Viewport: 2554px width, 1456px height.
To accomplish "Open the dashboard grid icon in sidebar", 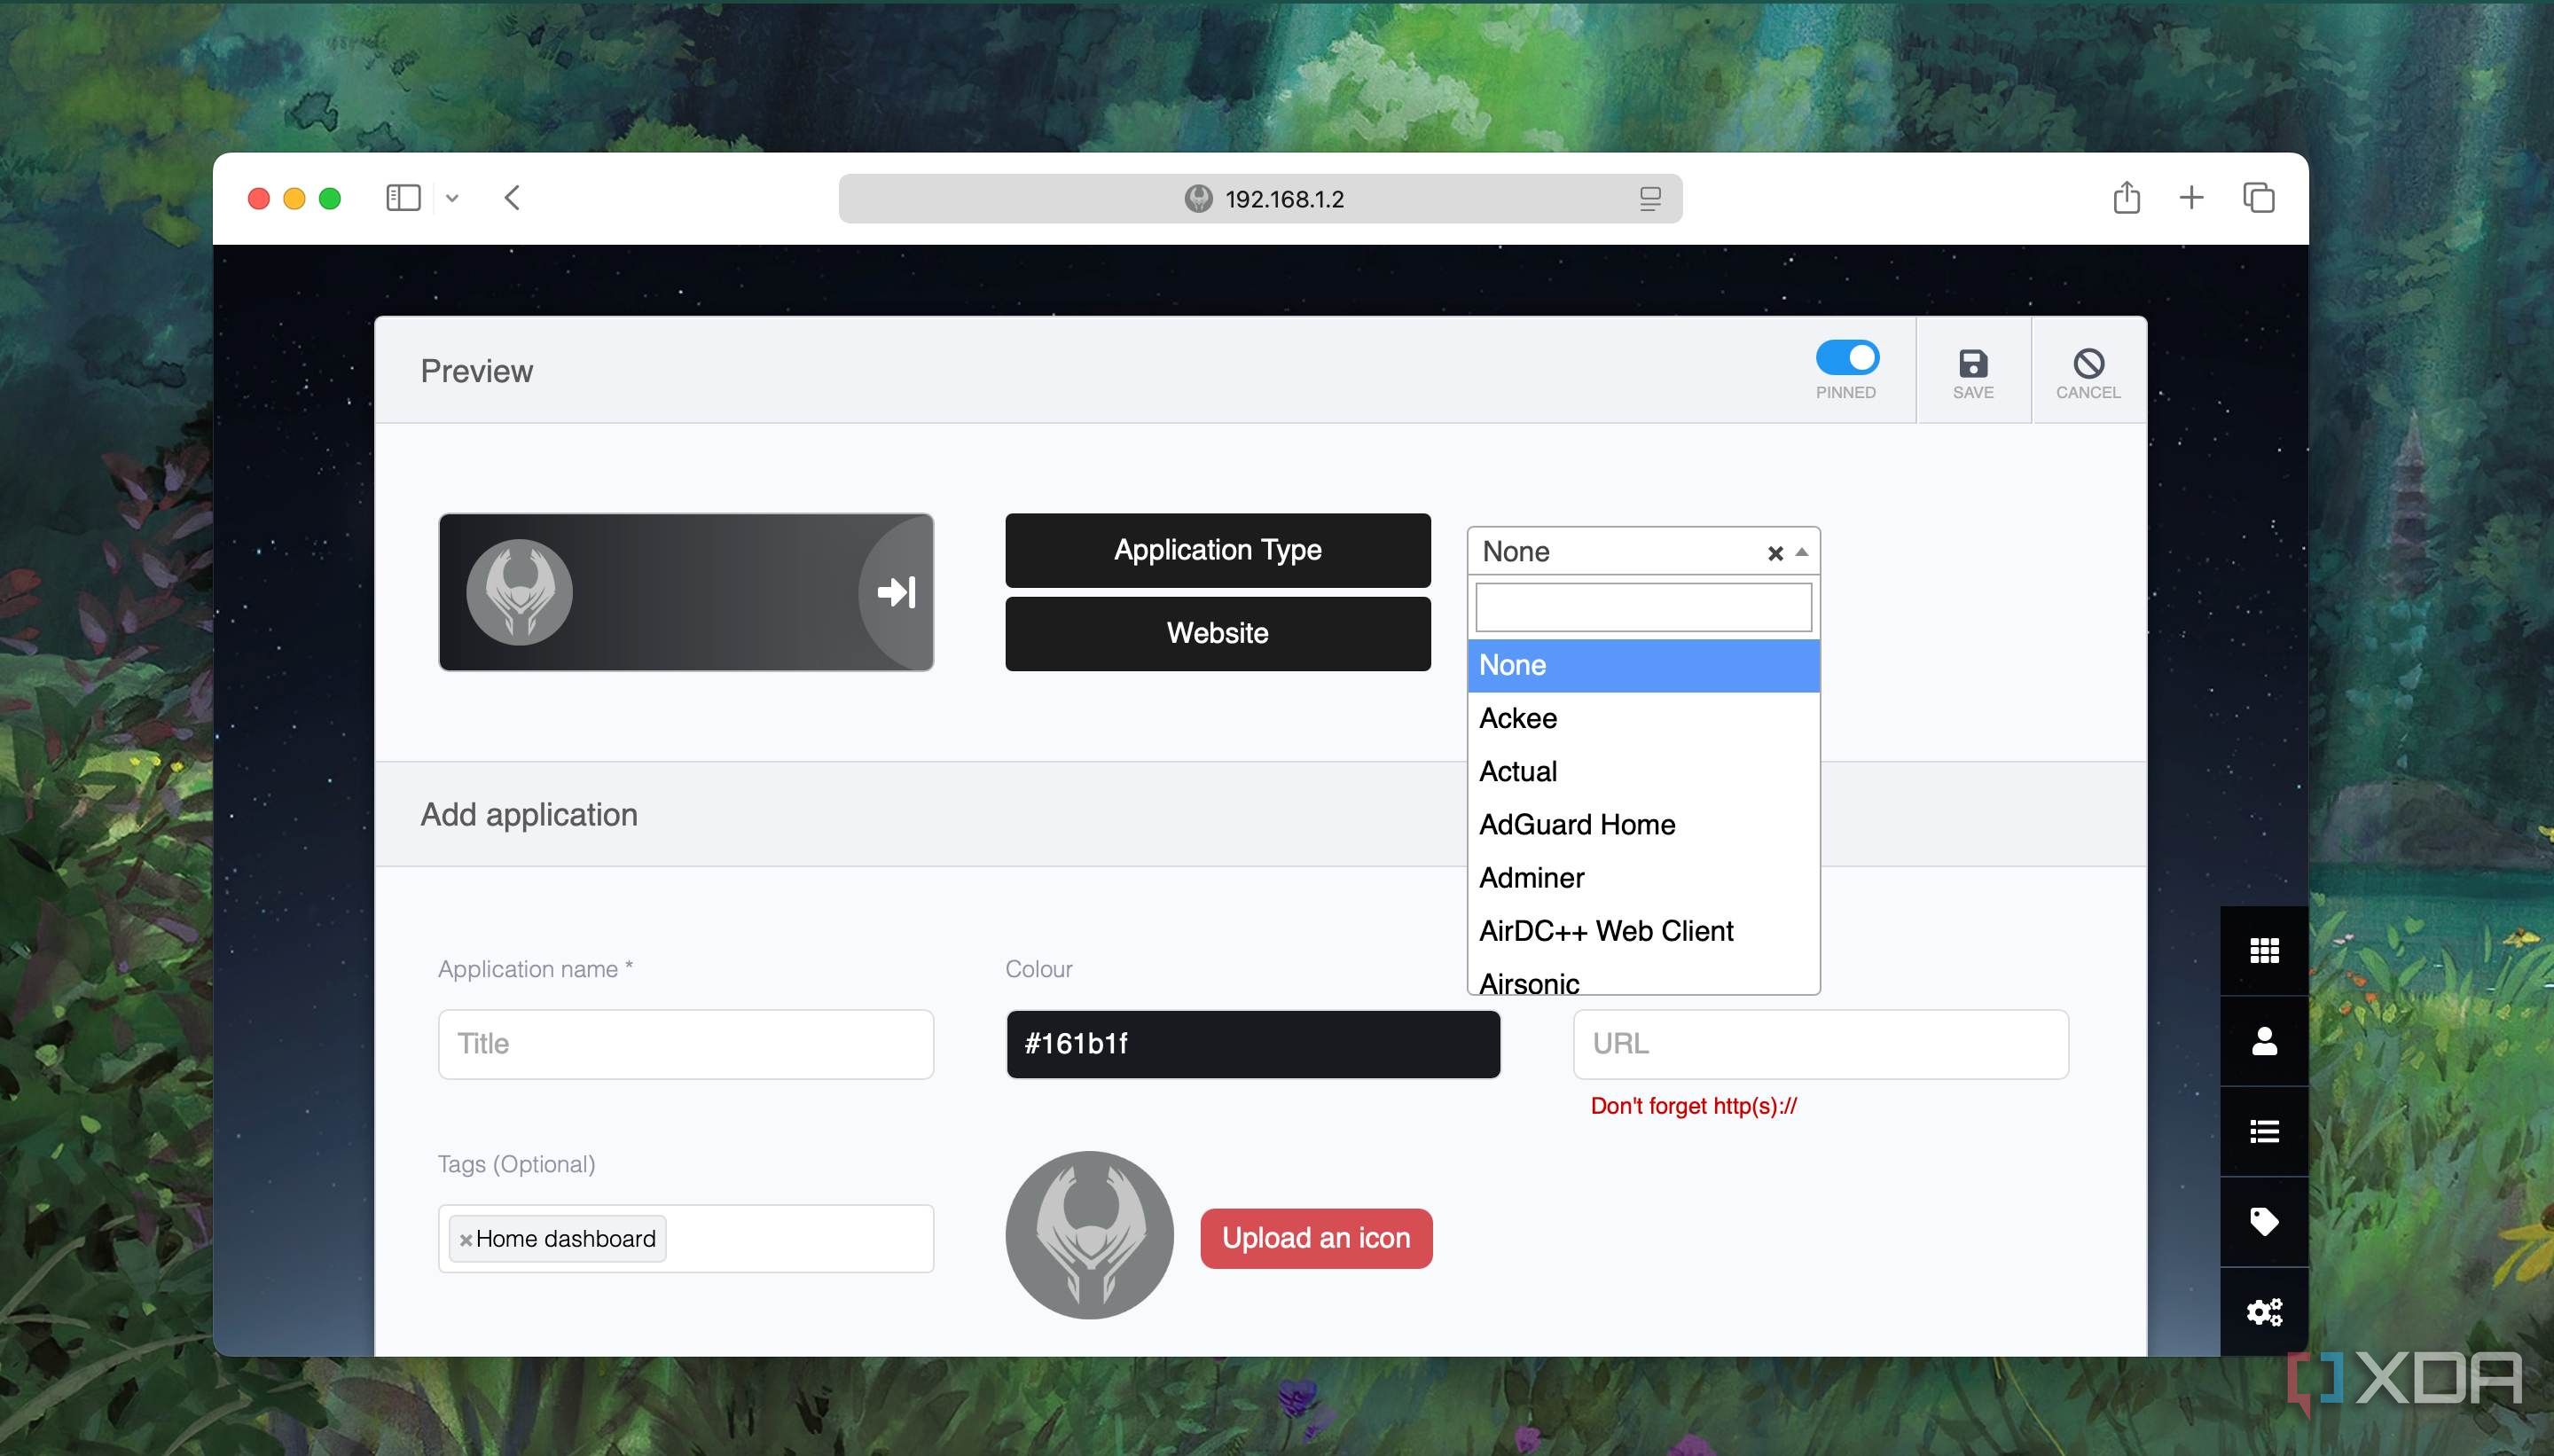I will pyautogui.click(x=2264, y=950).
